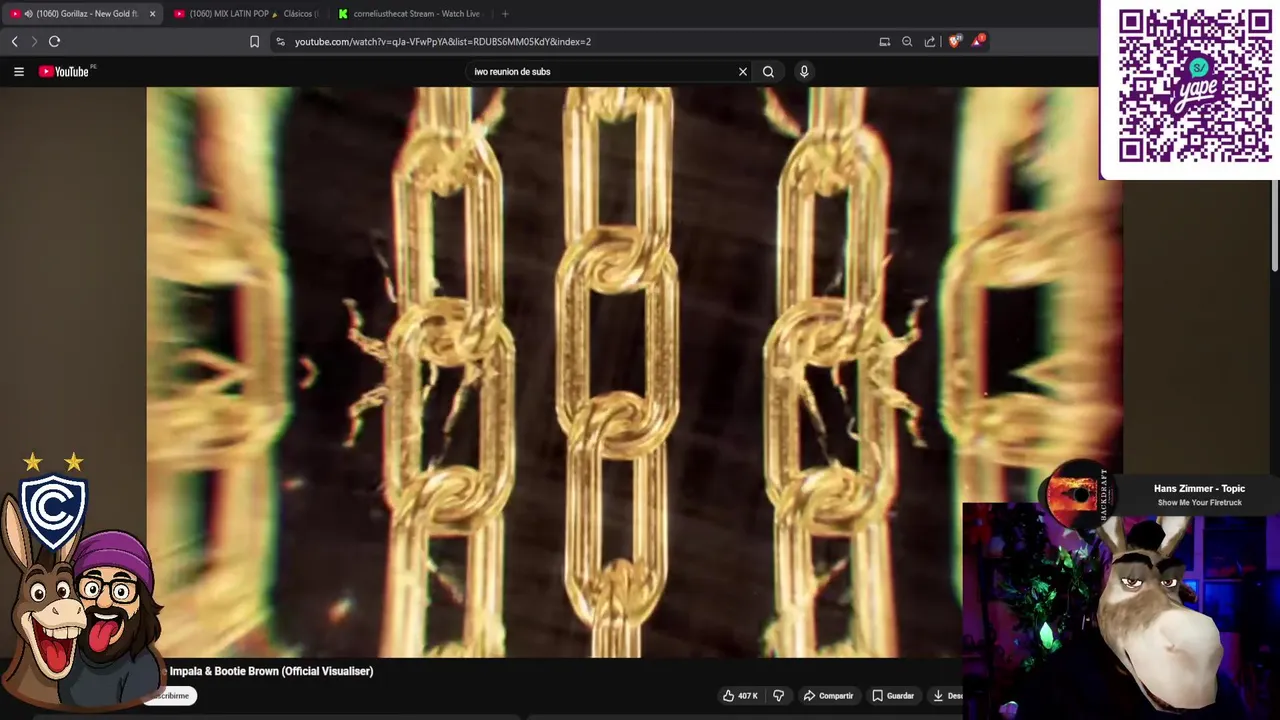Bookmark this page using the bookmark icon
This screenshot has height=720, width=1280.
pyautogui.click(x=254, y=41)
